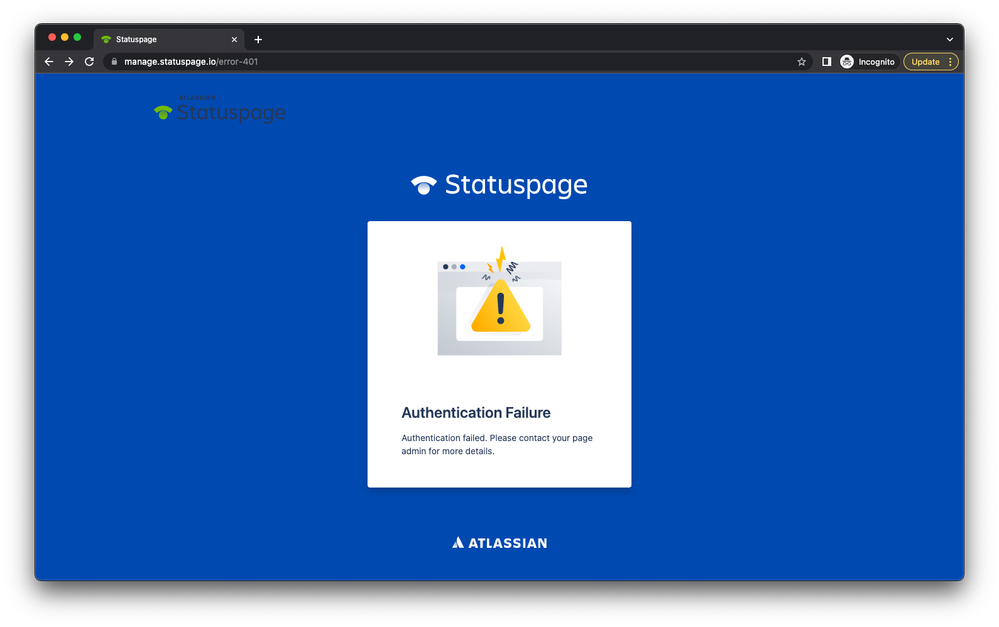Click the Update button in Chrome toolbar
The width and height of the screenshot is (999, 627).
[x=931, y=62]
